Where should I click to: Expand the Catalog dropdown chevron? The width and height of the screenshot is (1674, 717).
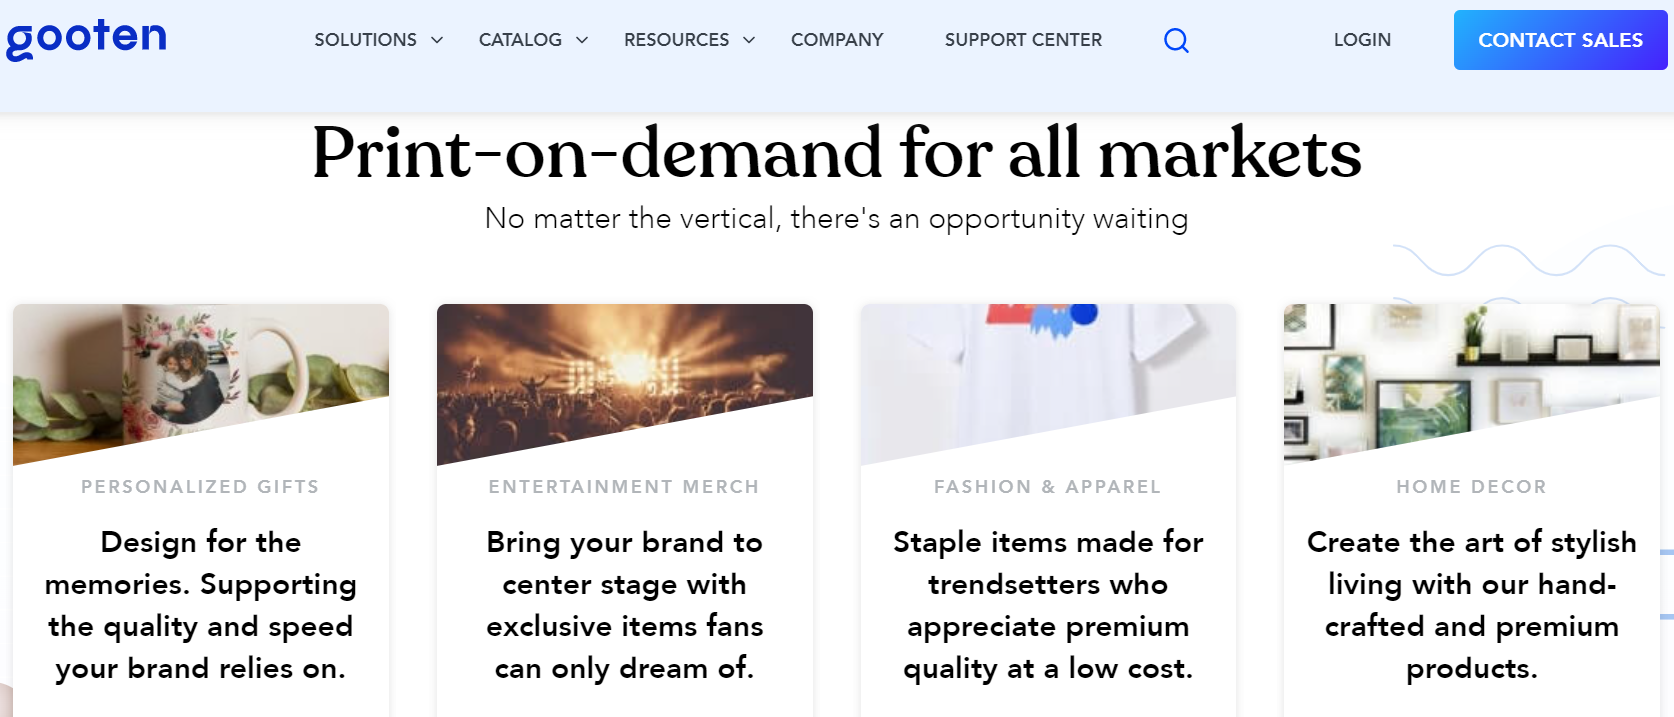(582, 40)
